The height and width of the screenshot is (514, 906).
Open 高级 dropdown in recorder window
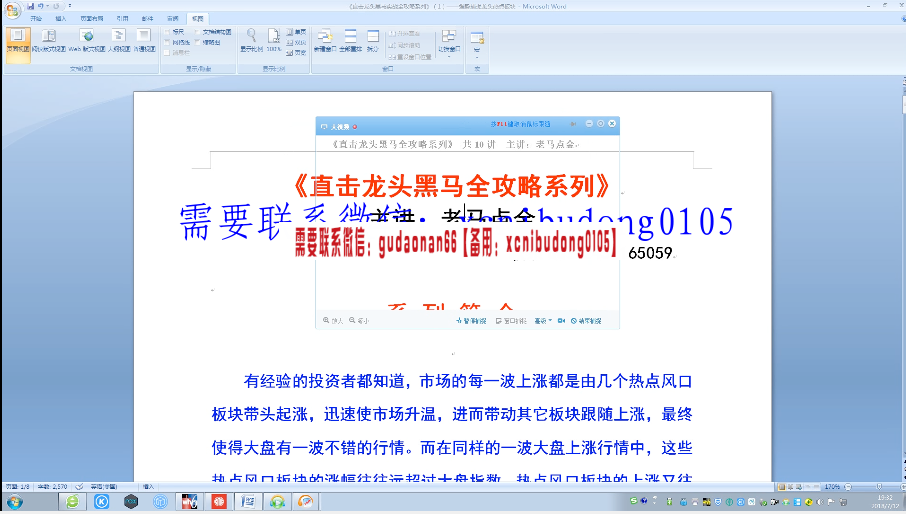[543, 321]
